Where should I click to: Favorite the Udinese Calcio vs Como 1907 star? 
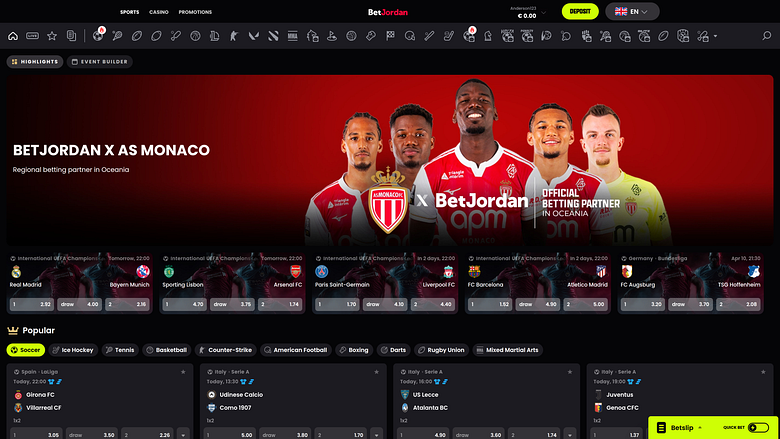tap(377, 372)
